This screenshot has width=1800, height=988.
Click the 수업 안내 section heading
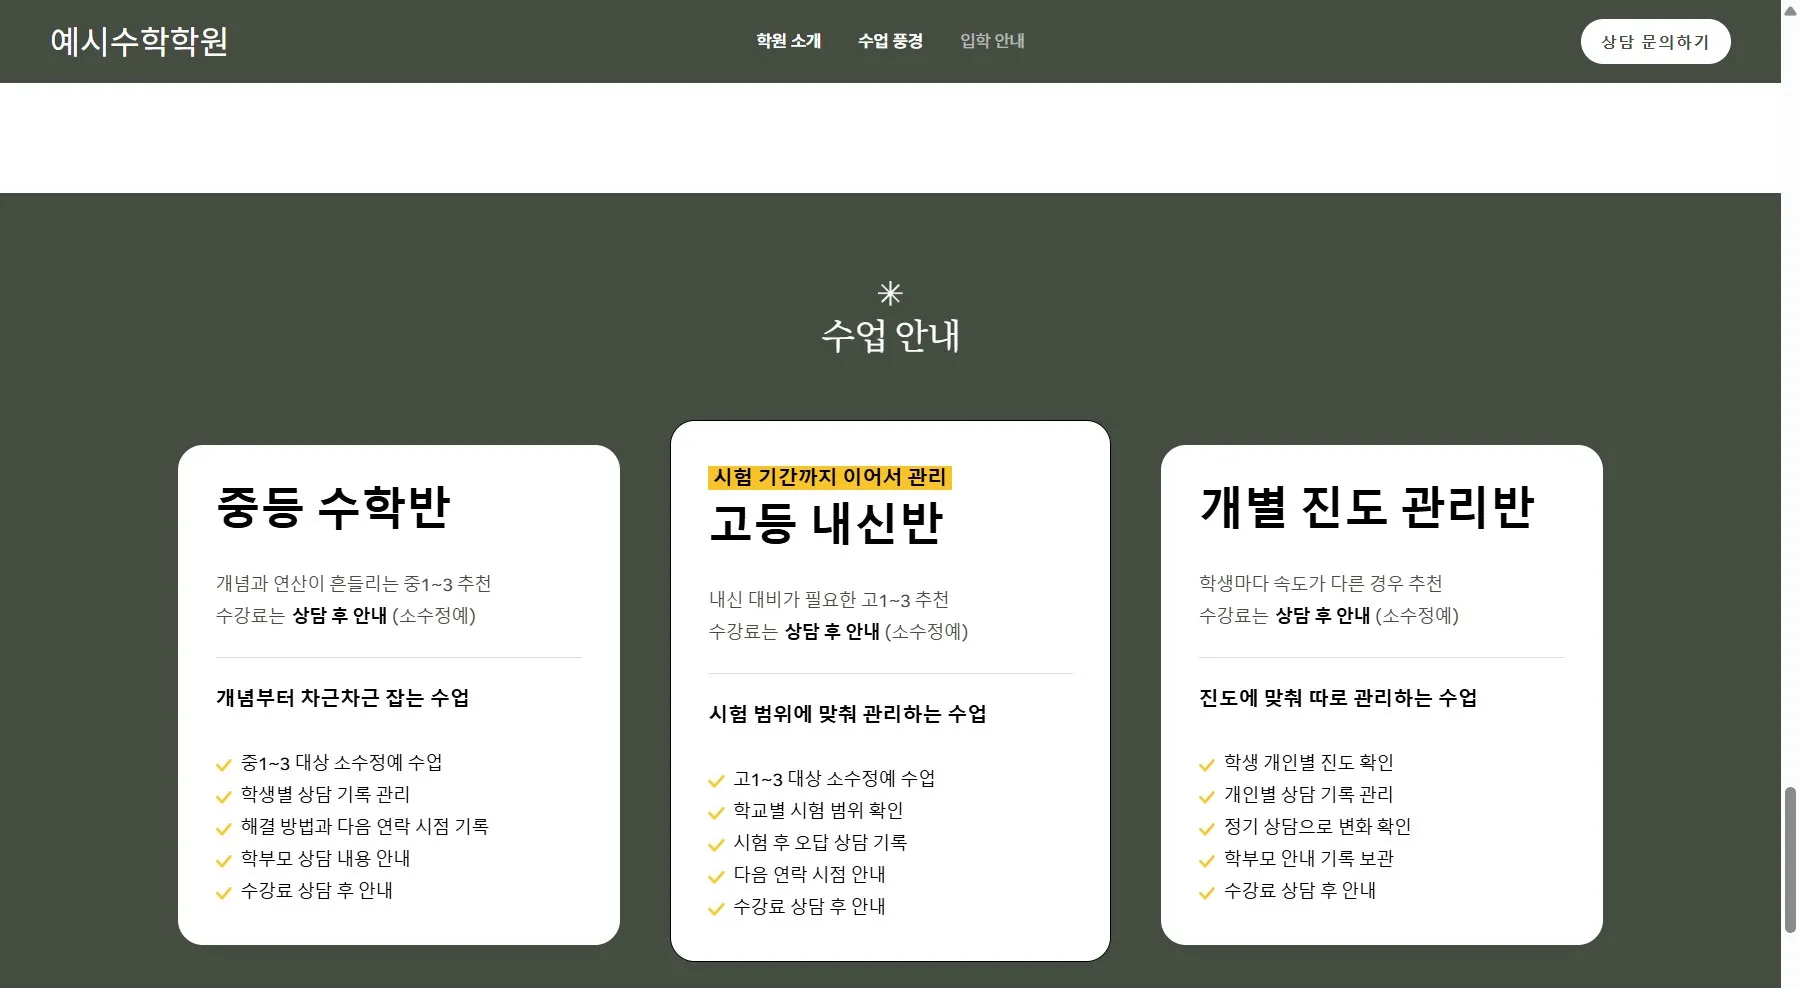pyautogui.click(x=890, y=335)
